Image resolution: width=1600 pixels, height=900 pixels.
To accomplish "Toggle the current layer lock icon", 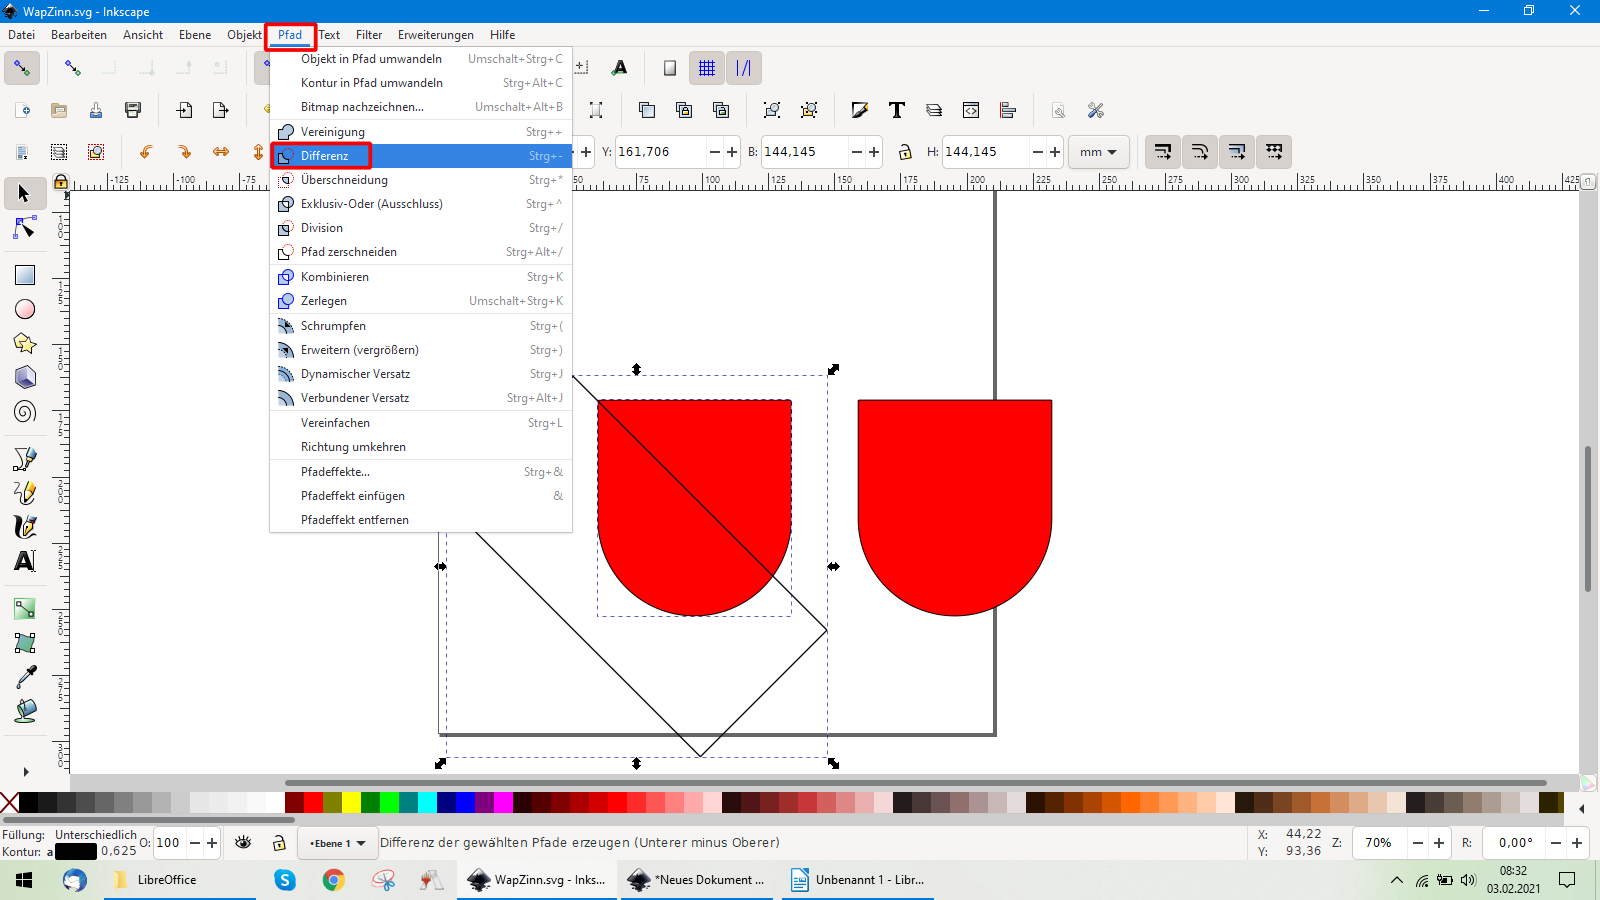I will click(x=279, y=843).
